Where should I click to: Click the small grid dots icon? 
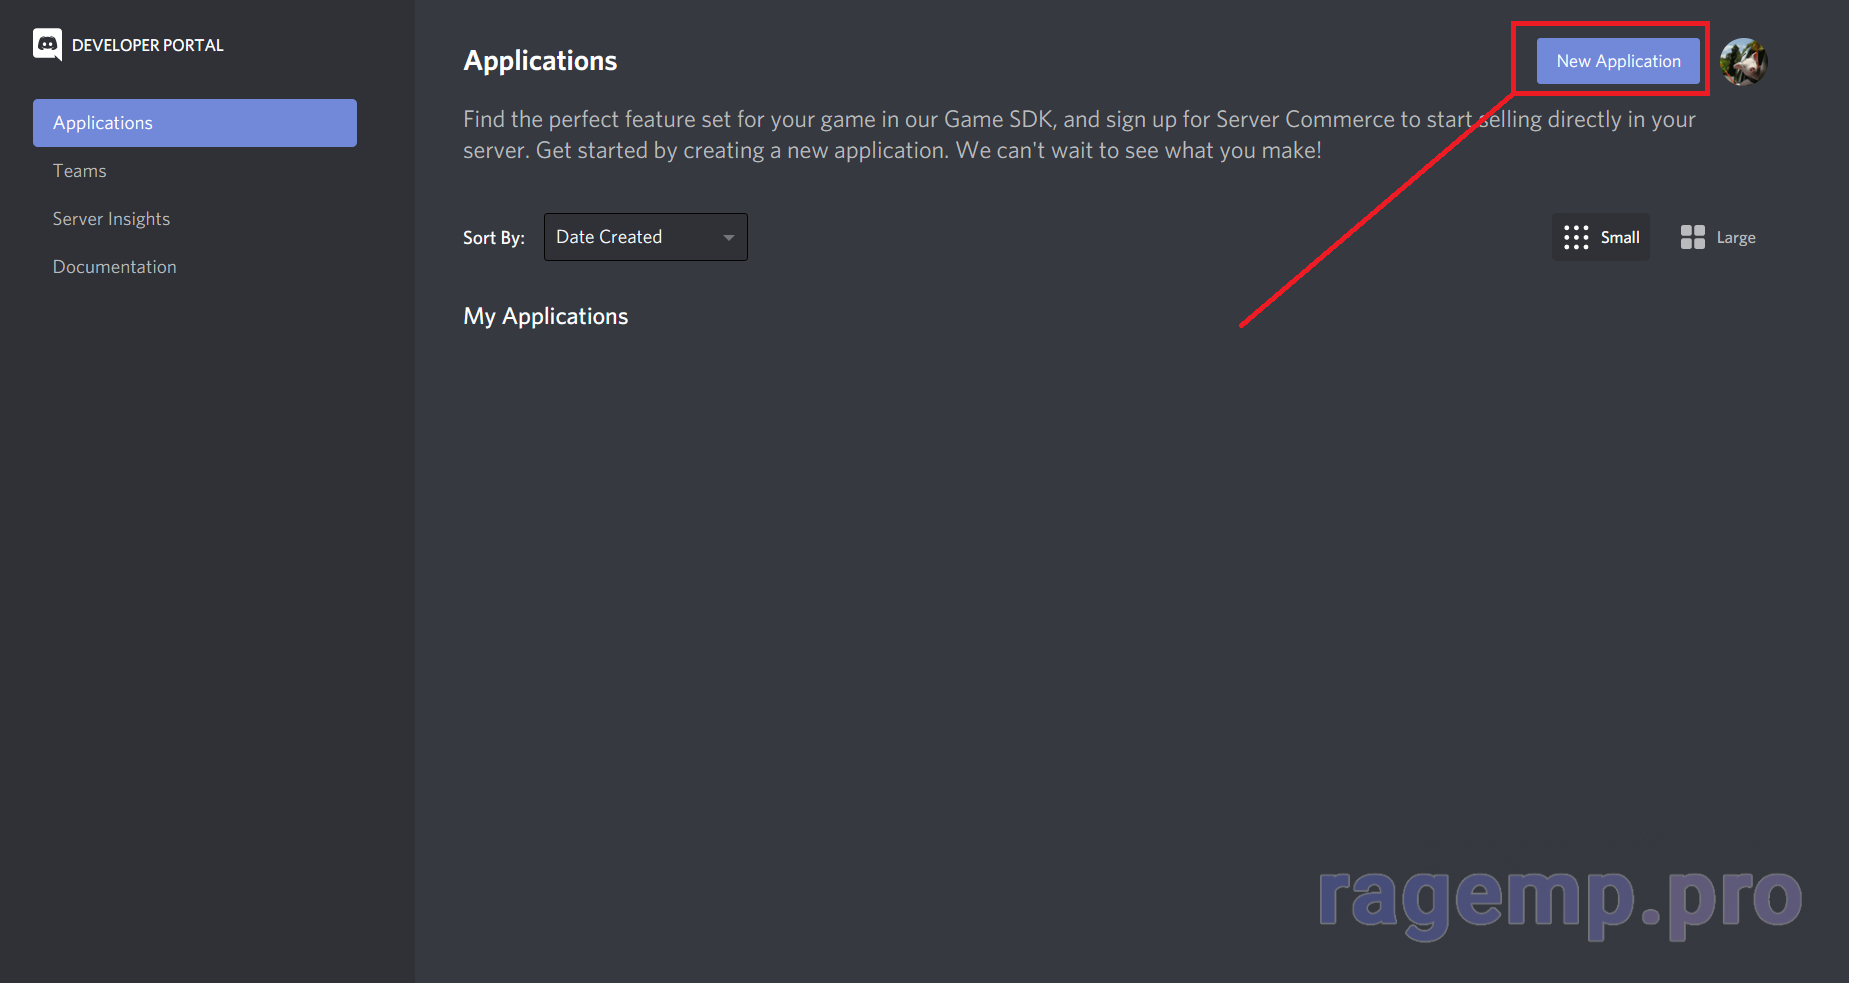pos(1576,237)
